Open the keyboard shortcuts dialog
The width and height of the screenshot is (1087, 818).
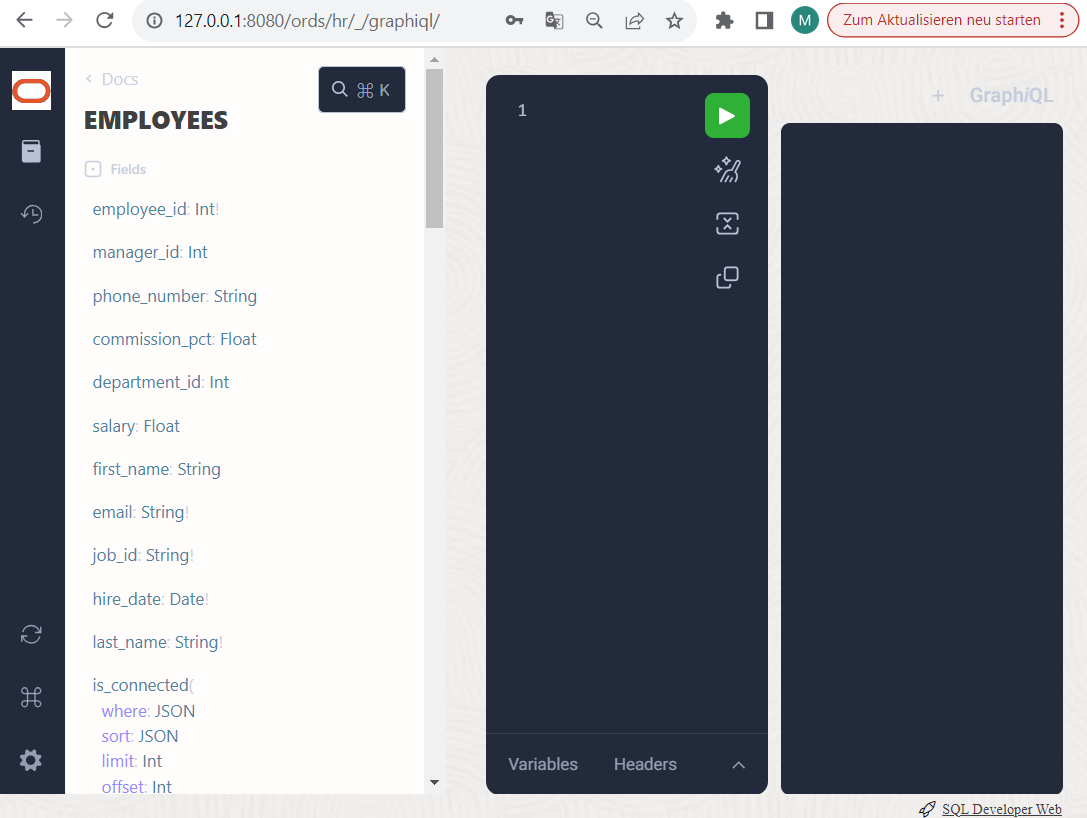(x=31, y=697)
